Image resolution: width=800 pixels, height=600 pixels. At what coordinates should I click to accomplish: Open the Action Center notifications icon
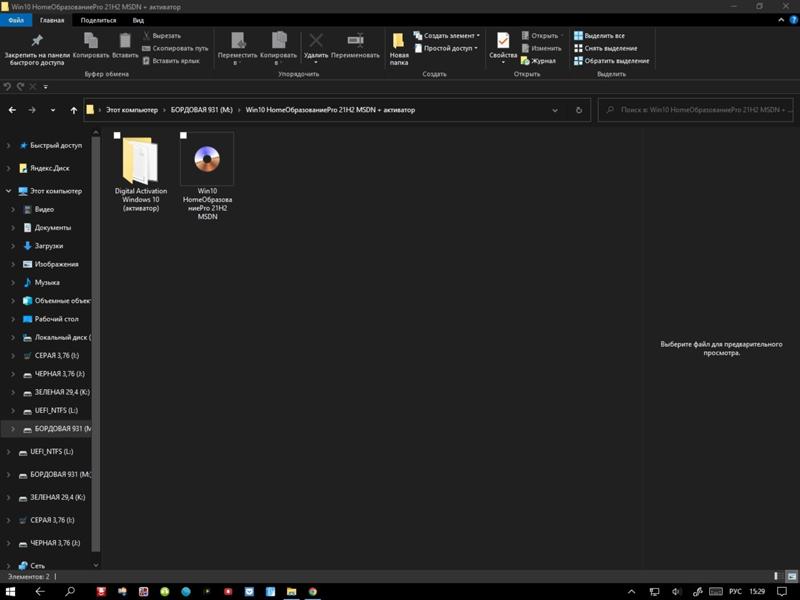(x=782, y=591)
